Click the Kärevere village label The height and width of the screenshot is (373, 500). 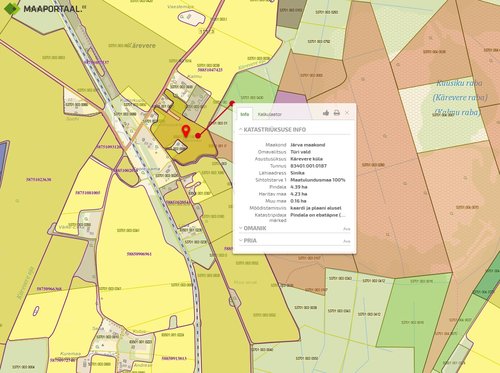click(x=143, y=45)
